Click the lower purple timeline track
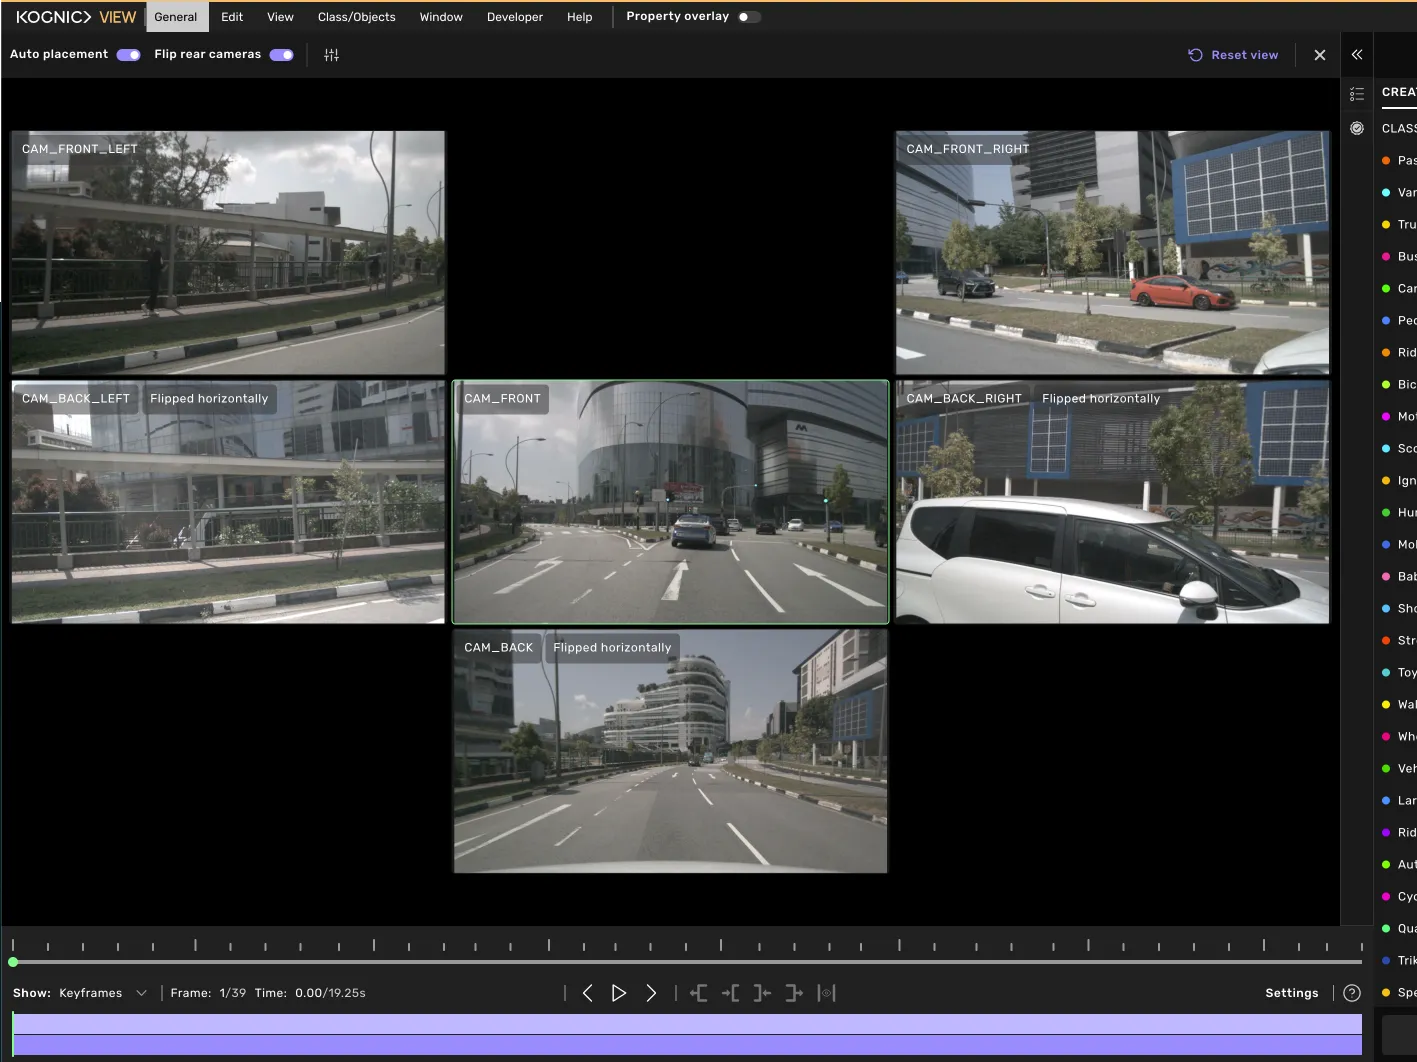1417x1062 pixels. point(687,1045)
